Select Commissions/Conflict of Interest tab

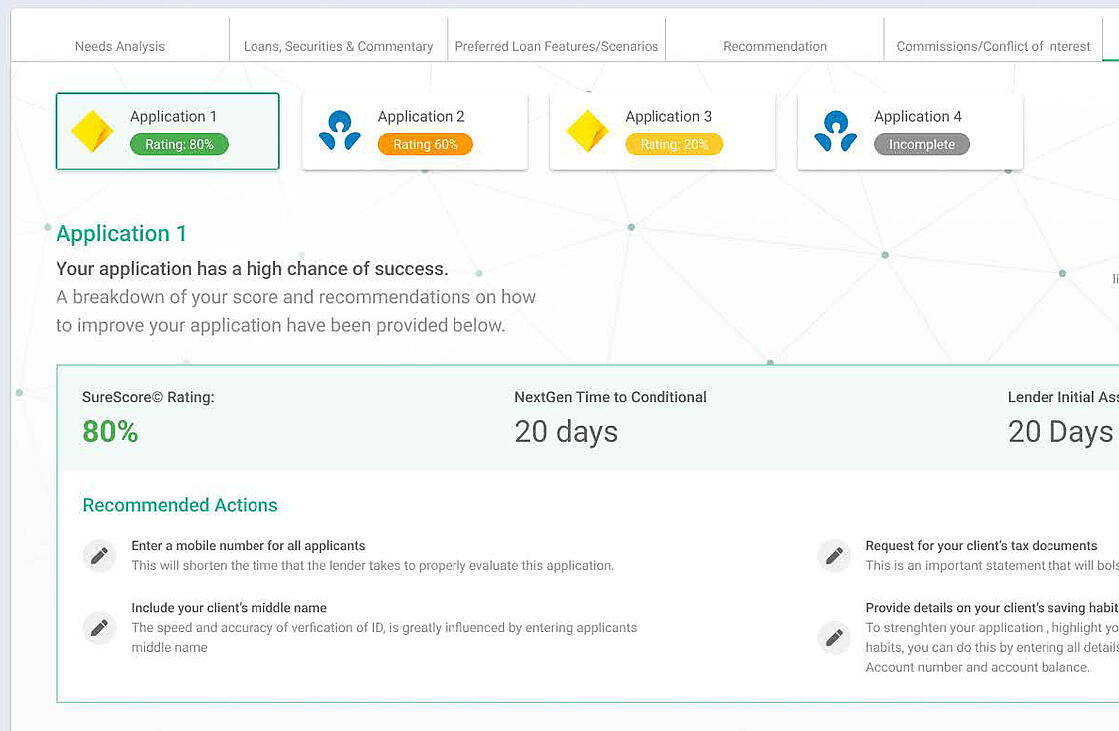(x=993, y=46)
